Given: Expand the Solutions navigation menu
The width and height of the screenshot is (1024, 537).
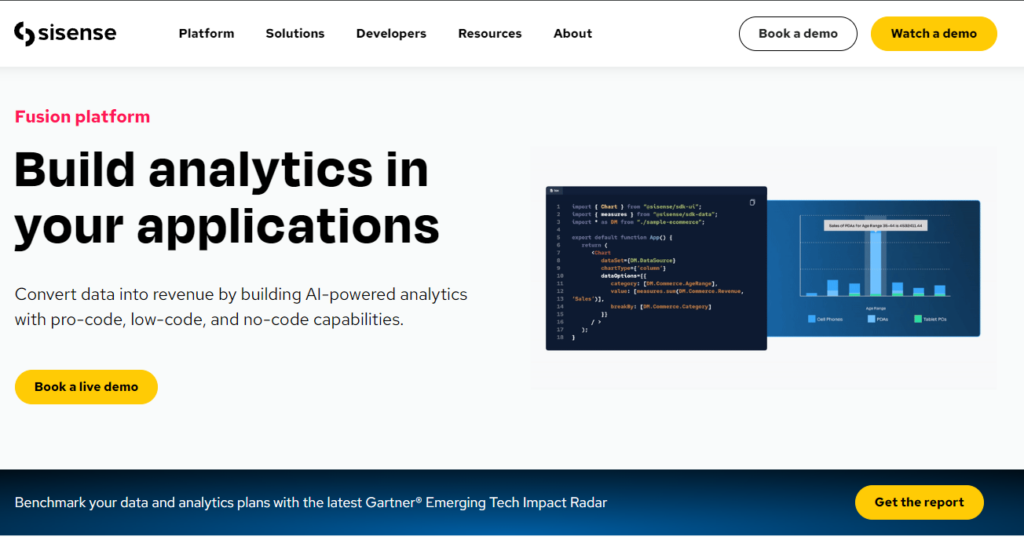Looking at the screenshot, I should click(295, 33).
